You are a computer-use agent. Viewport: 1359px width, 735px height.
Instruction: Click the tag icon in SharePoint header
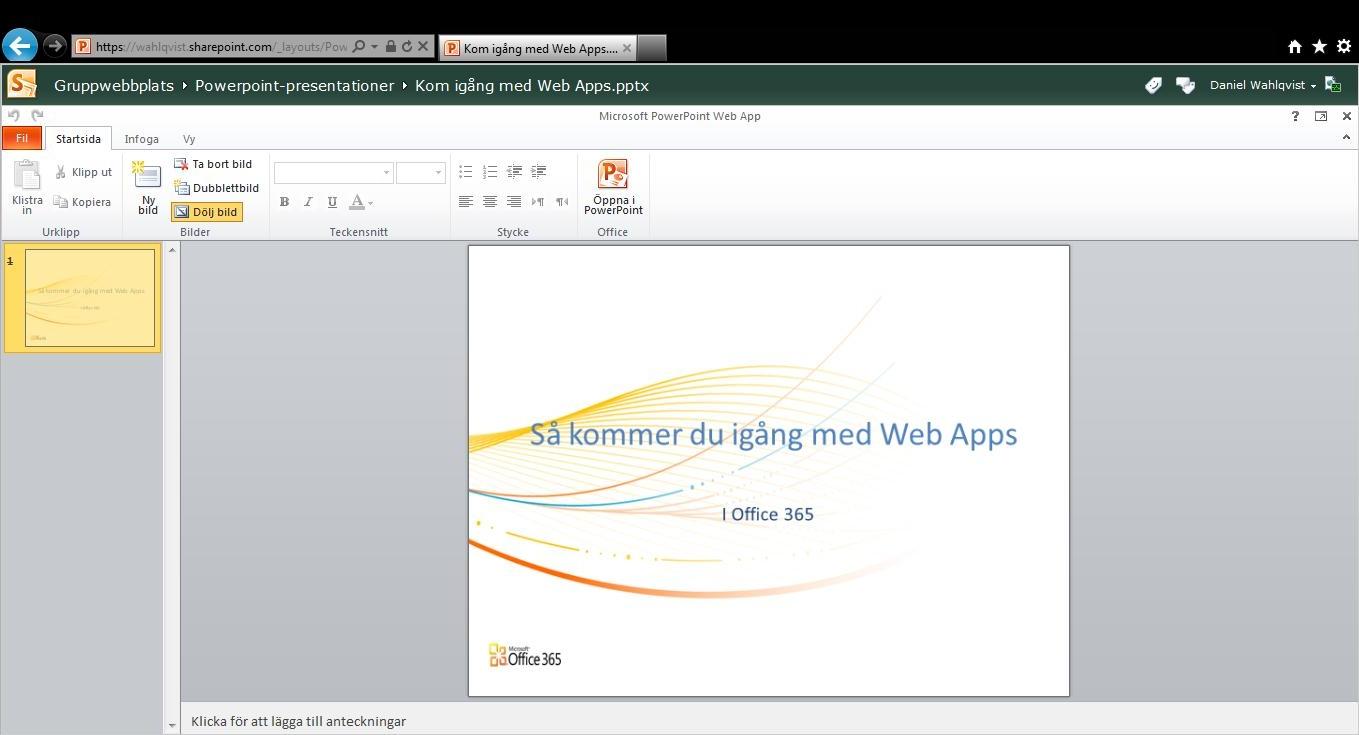pos(1153,85)
